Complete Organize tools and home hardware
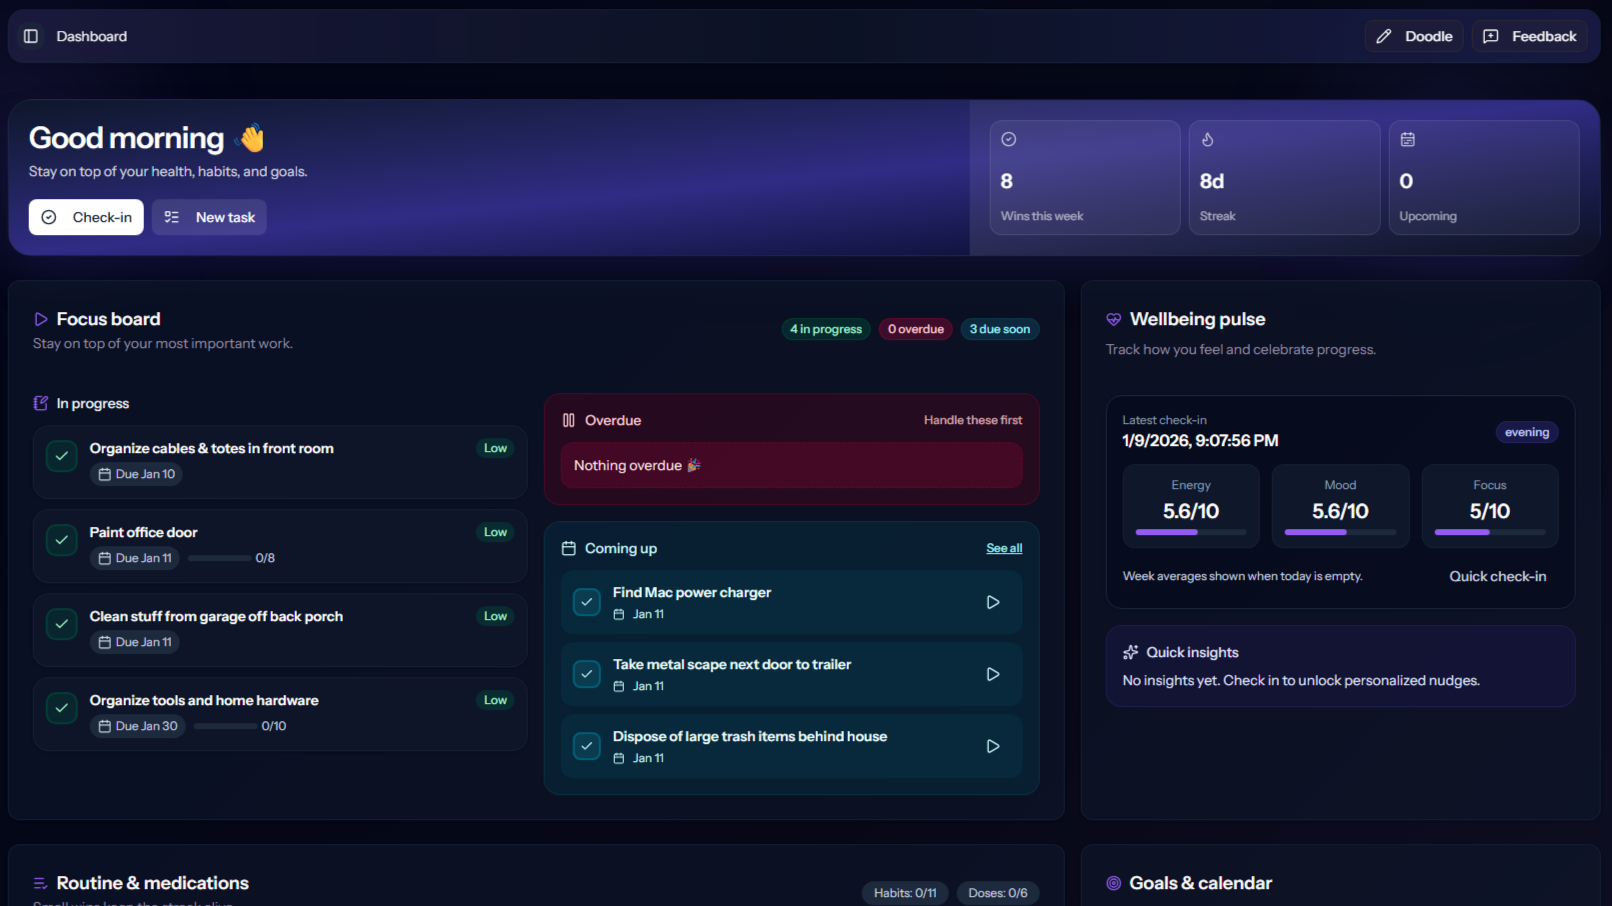Image resolution: width=1612 pixels, height=906 pixels. coord(62,708)
